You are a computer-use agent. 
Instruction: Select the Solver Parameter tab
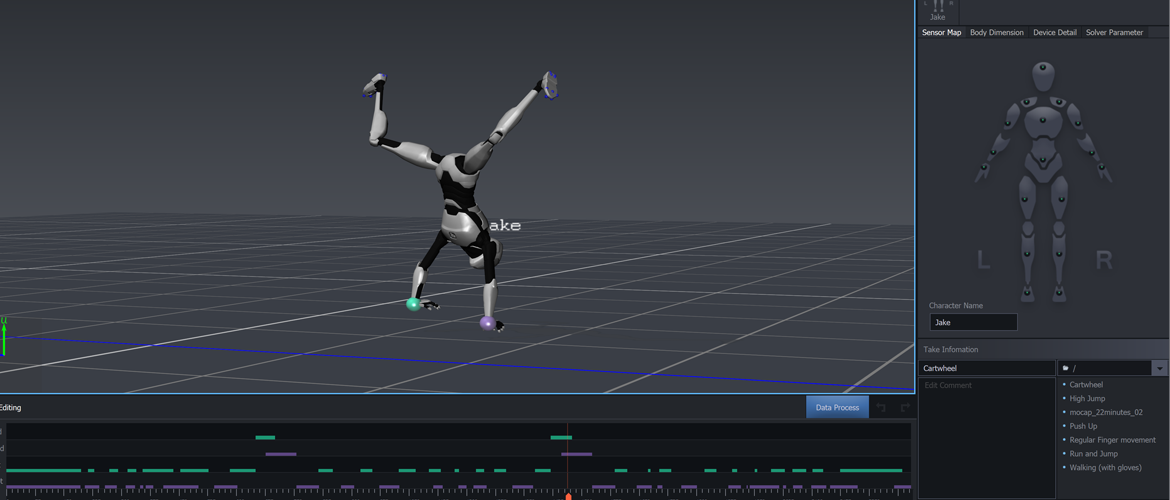tap(1114, 32)
